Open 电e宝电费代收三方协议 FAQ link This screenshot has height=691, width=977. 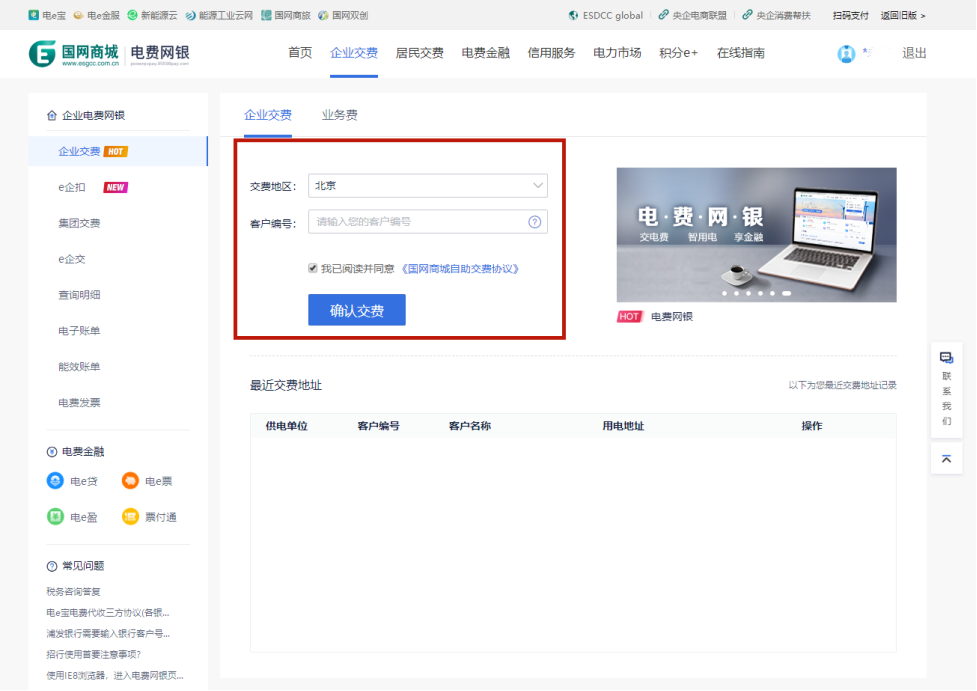click(108, 612)
